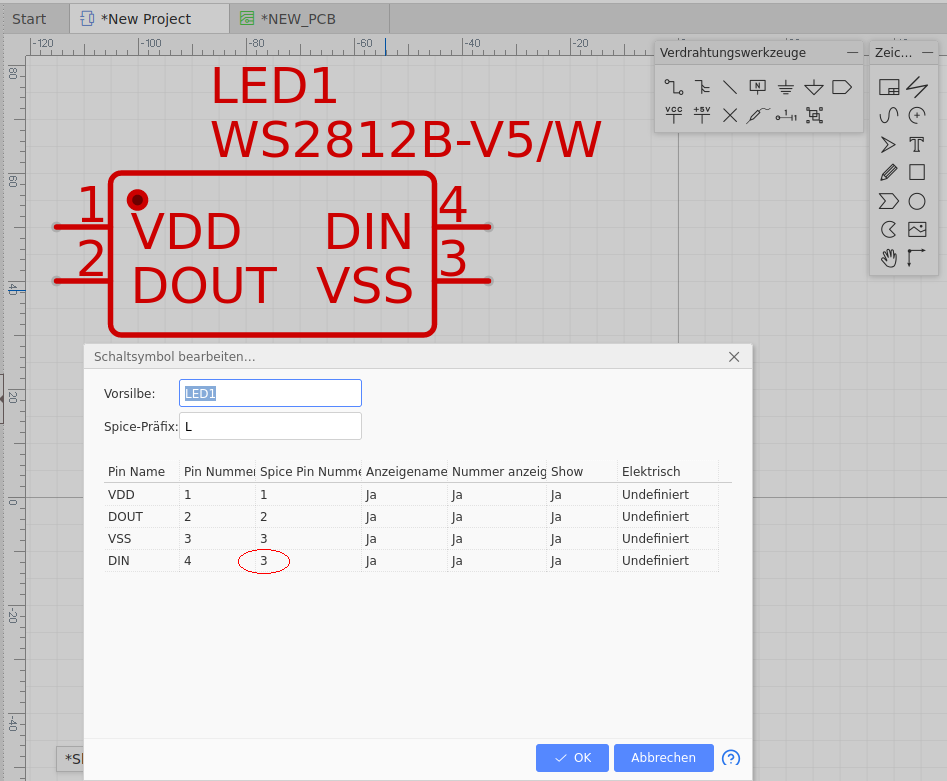Confirm the dialog with OK
Screen dimensions: 947x781
pyautogui.click(x=572, y=757)
